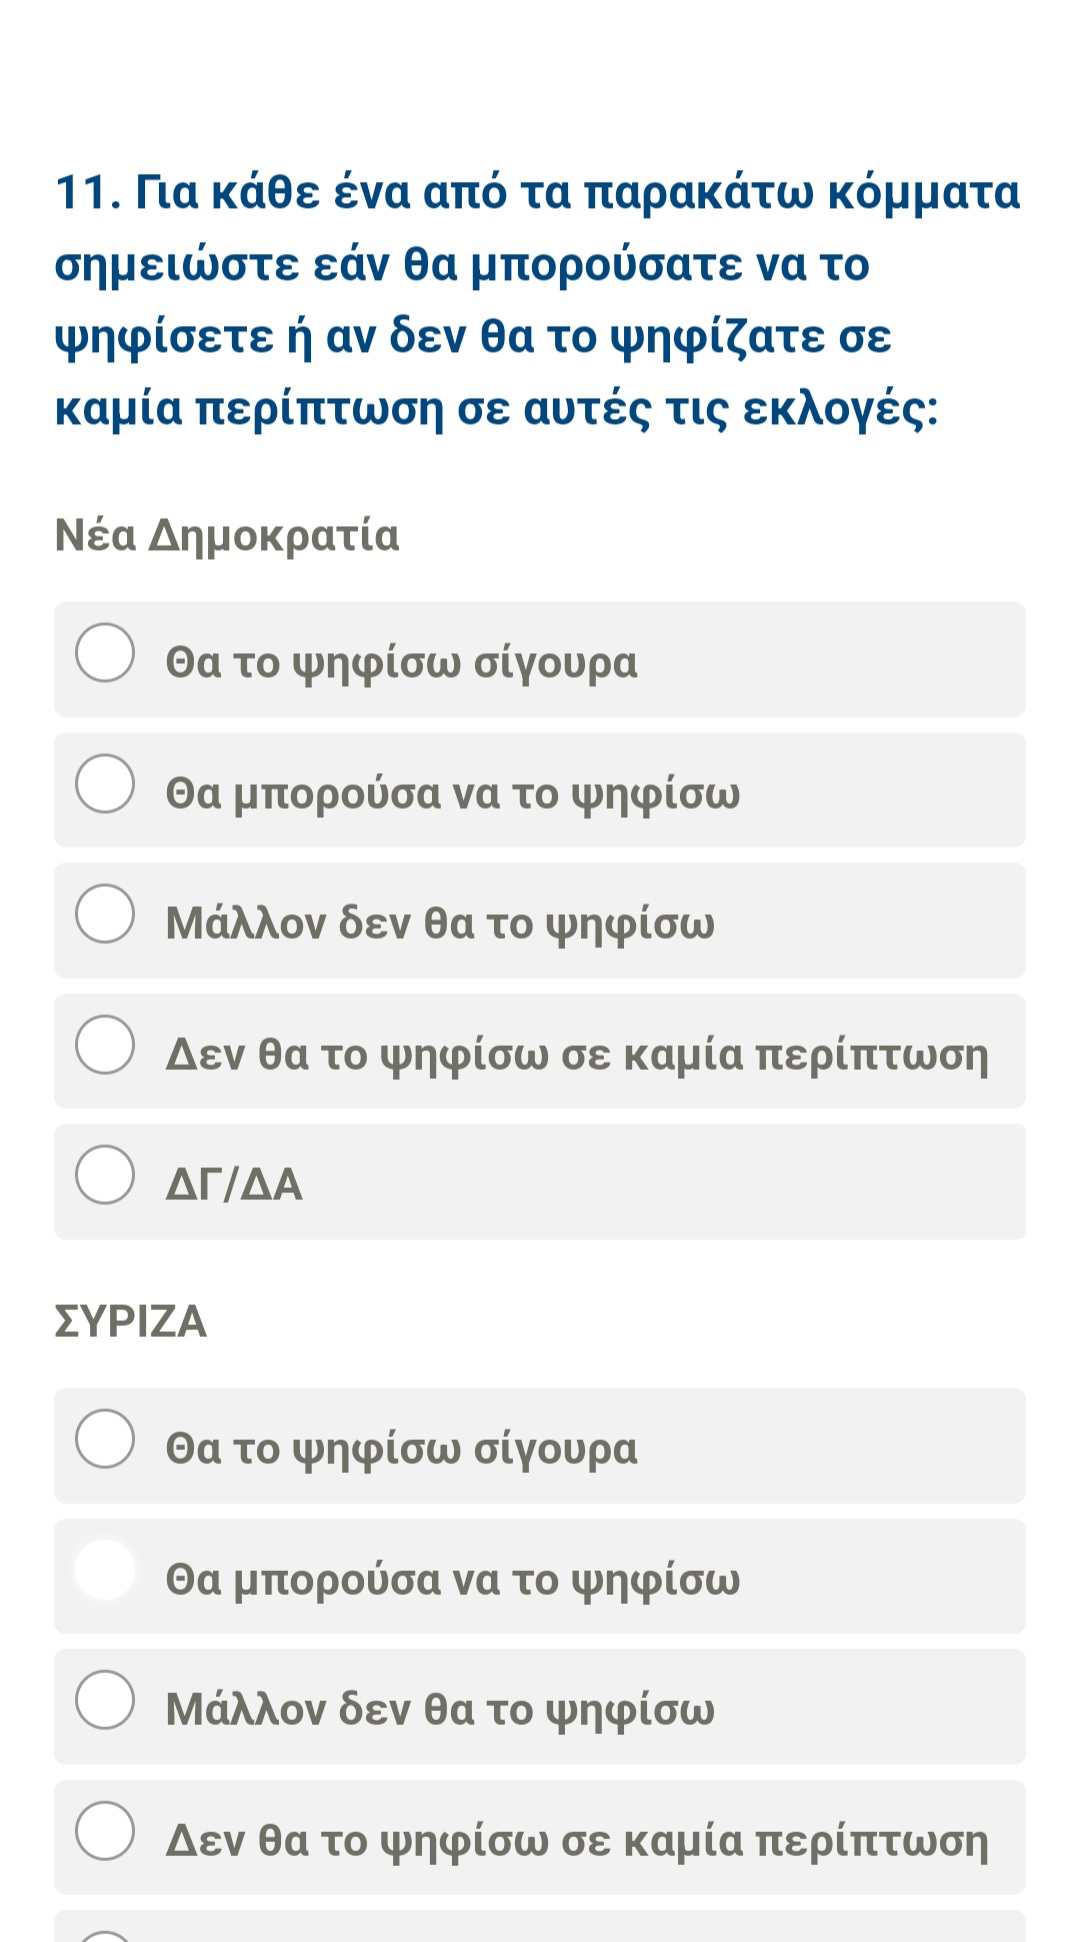
Task: Click the 'Νέα Δημοκρατία' section heading
Action: pyautogui.click(x=227, y=536)
